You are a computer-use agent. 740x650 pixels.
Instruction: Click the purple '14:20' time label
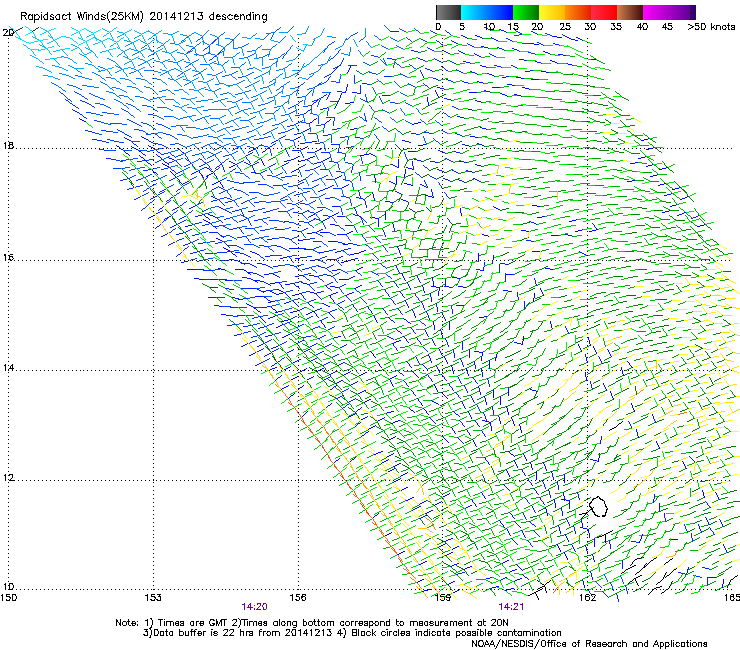point(254,607)
